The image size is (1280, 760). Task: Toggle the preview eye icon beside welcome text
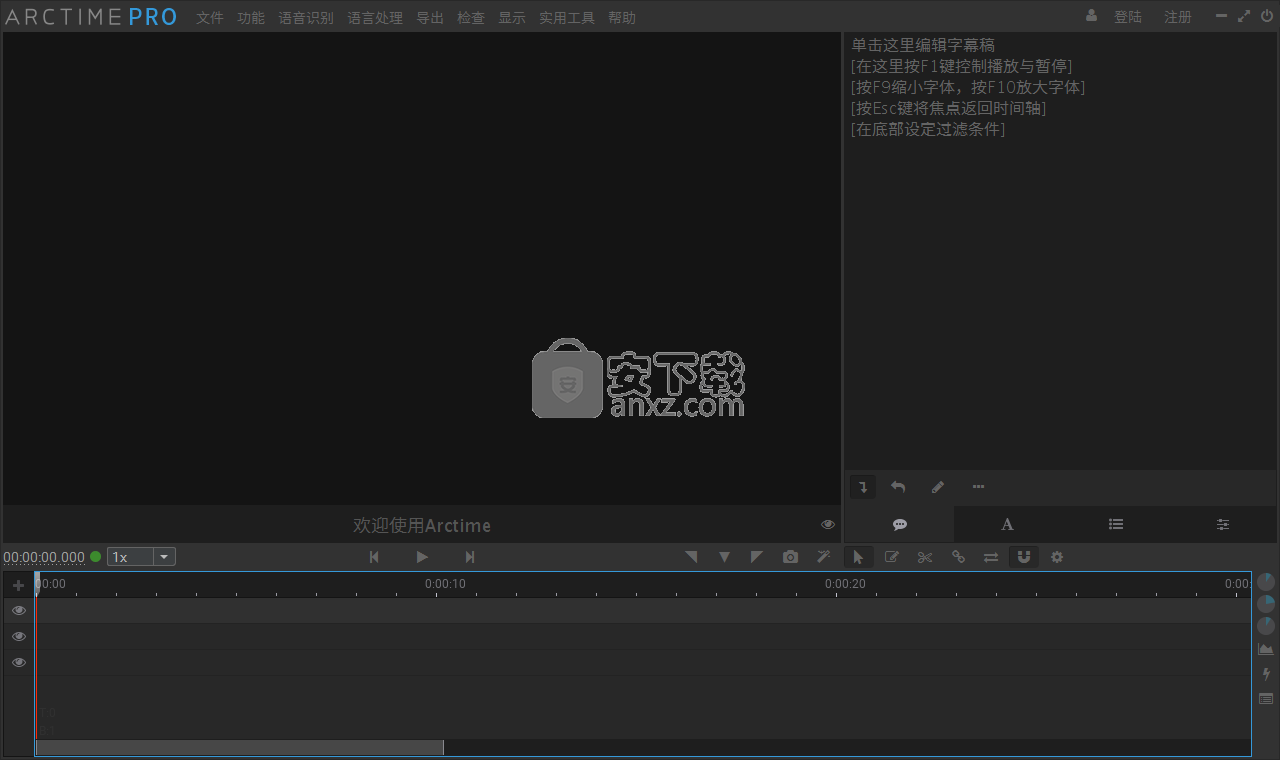(828, 524)
